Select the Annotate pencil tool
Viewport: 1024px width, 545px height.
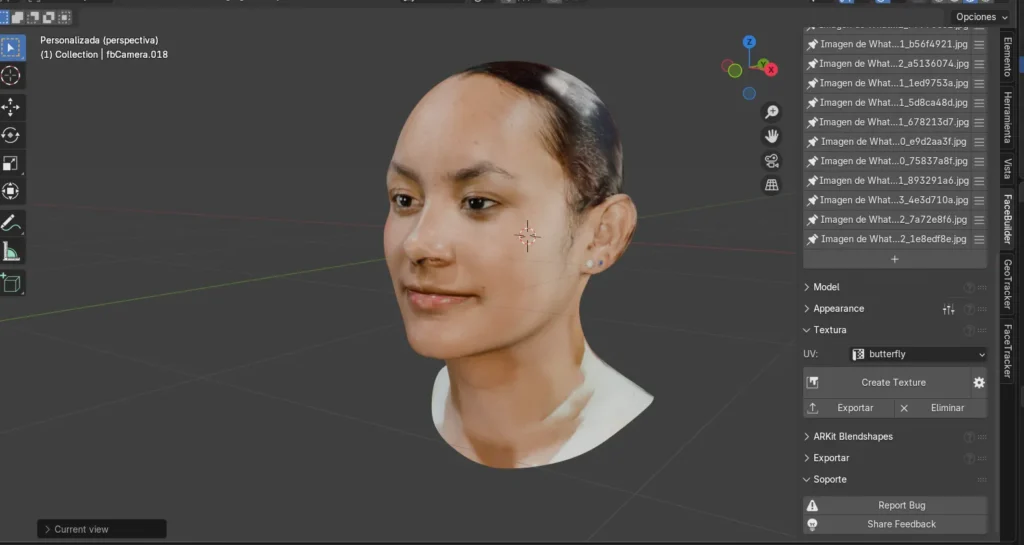[x=11, y=223]
